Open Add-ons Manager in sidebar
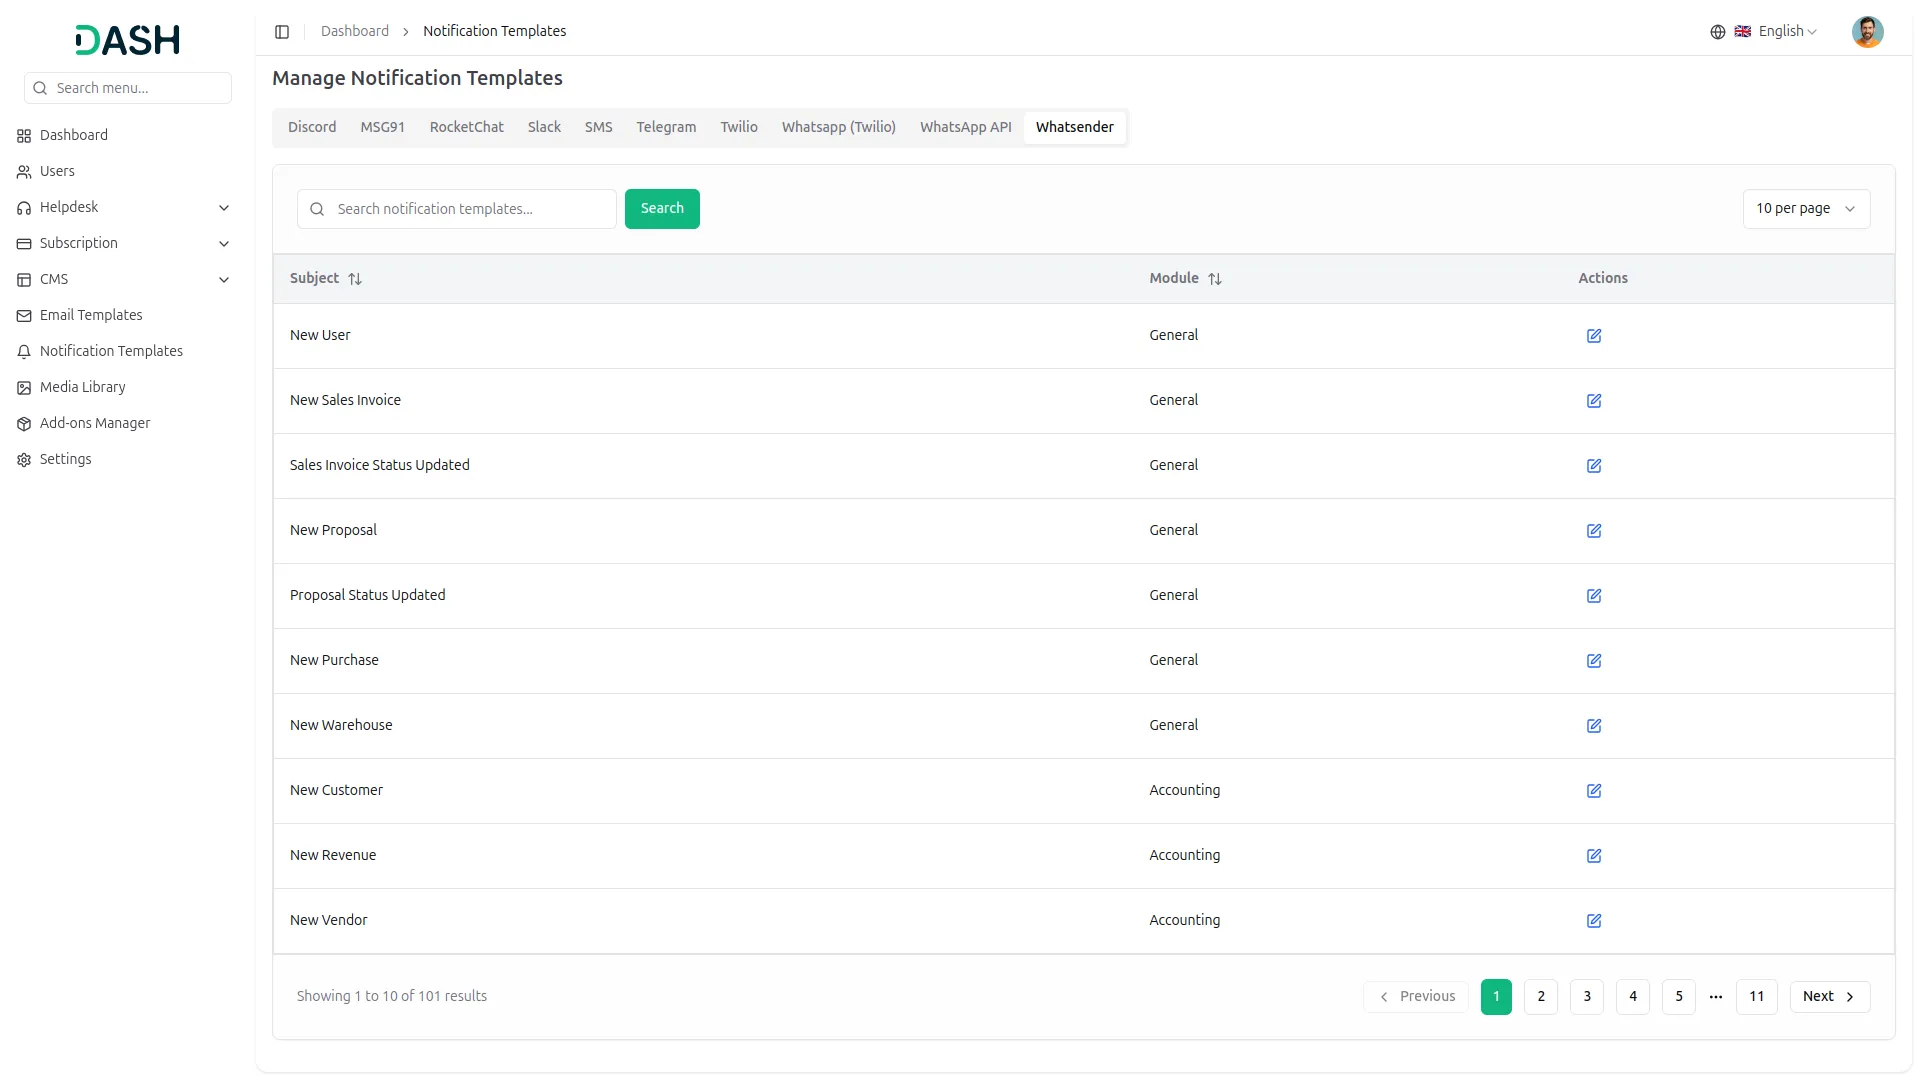 (x=94, y=423)
